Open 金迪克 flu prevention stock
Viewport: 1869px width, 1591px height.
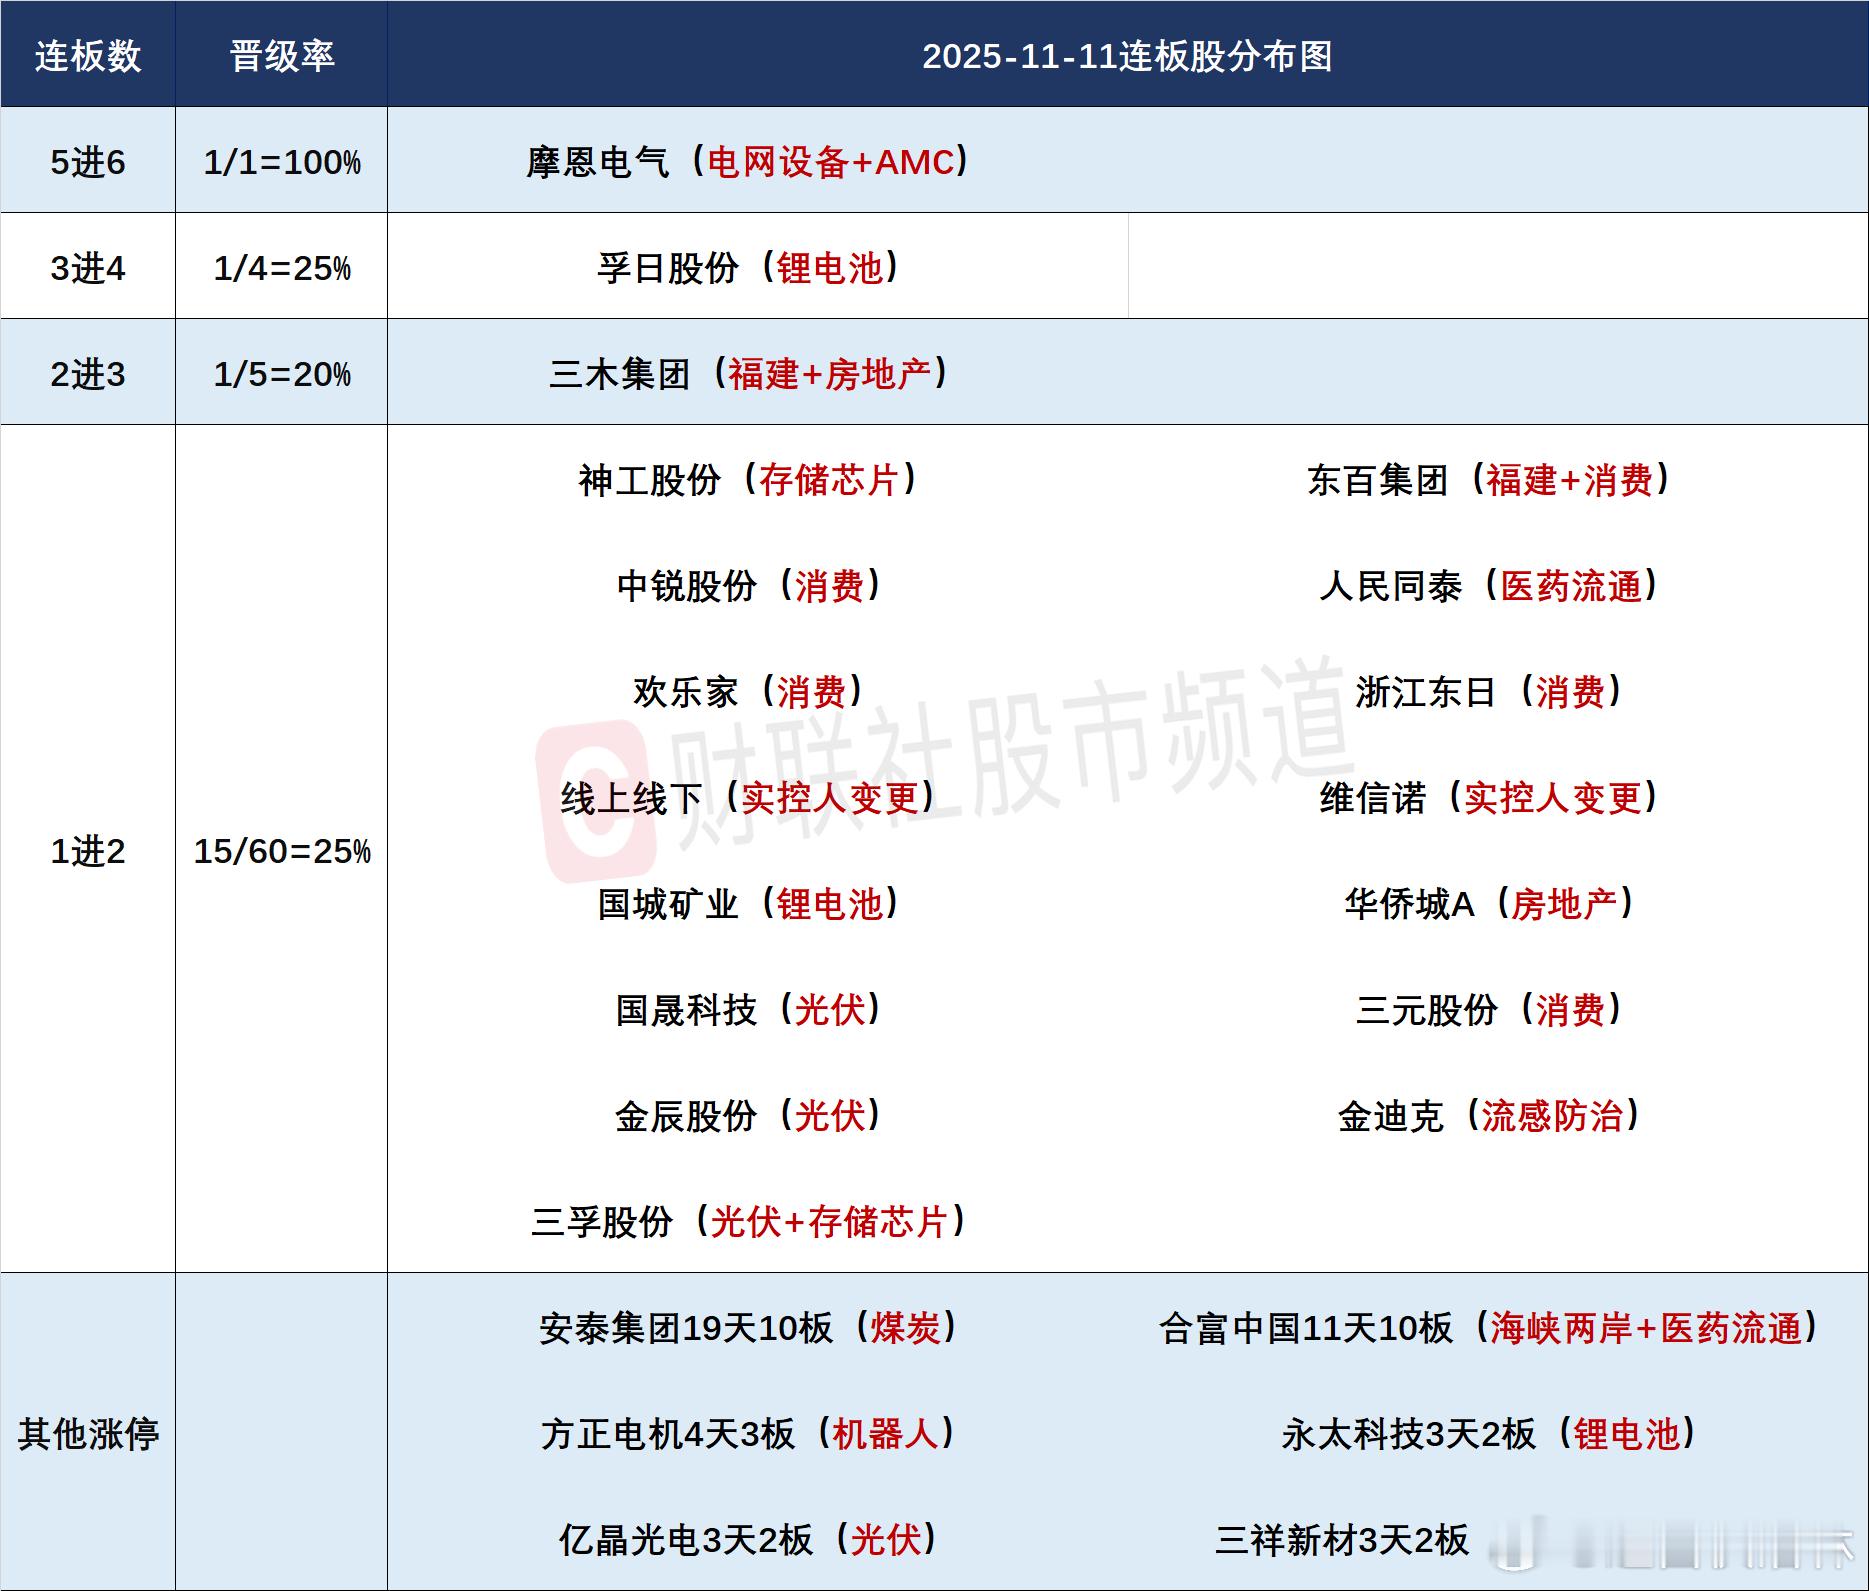point(1390,1120)
